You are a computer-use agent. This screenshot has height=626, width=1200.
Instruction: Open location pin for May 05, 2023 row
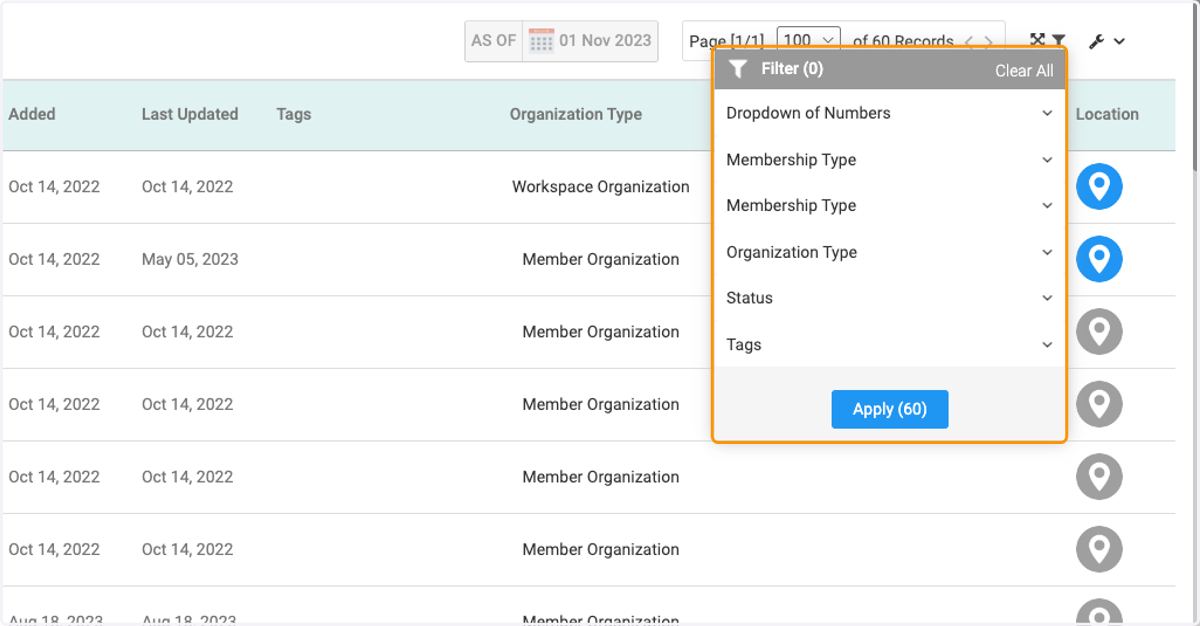tap(1099, 259)
